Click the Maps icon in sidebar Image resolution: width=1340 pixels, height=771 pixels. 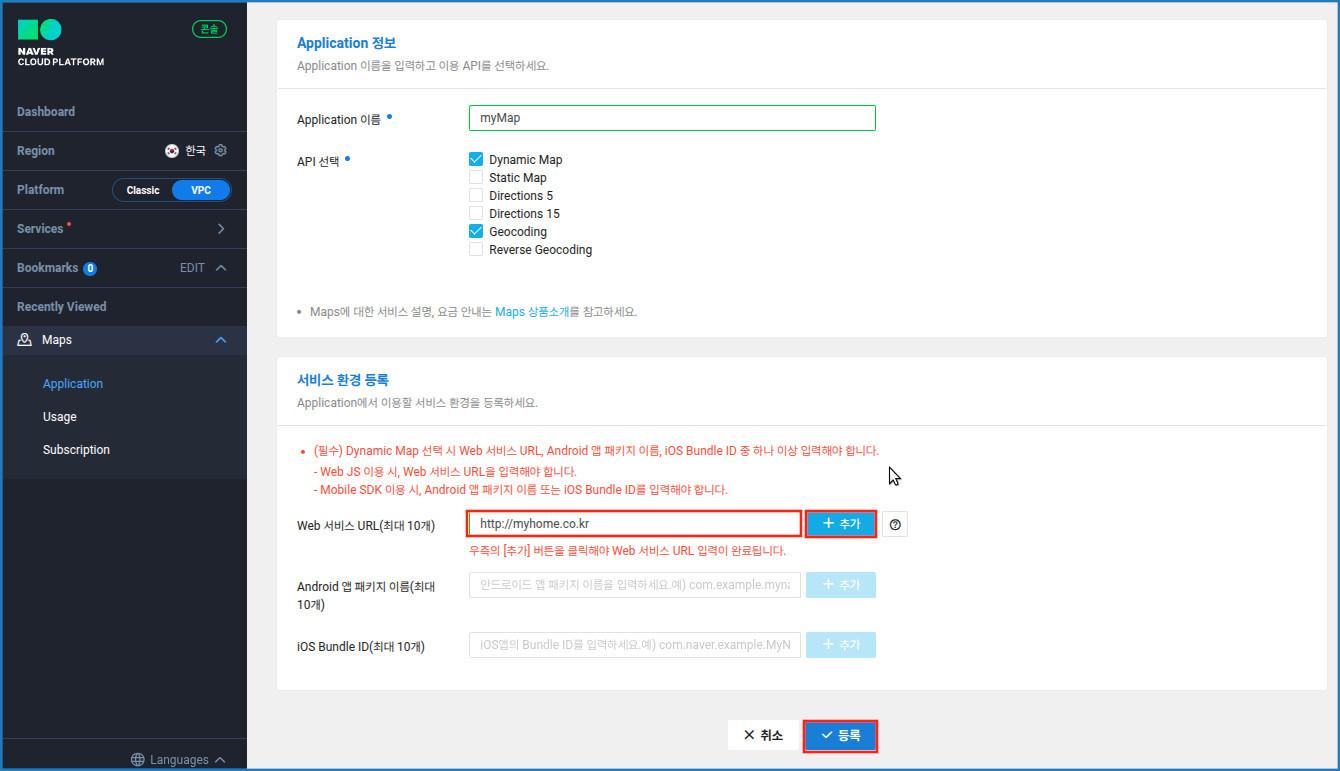click(25, 340)
